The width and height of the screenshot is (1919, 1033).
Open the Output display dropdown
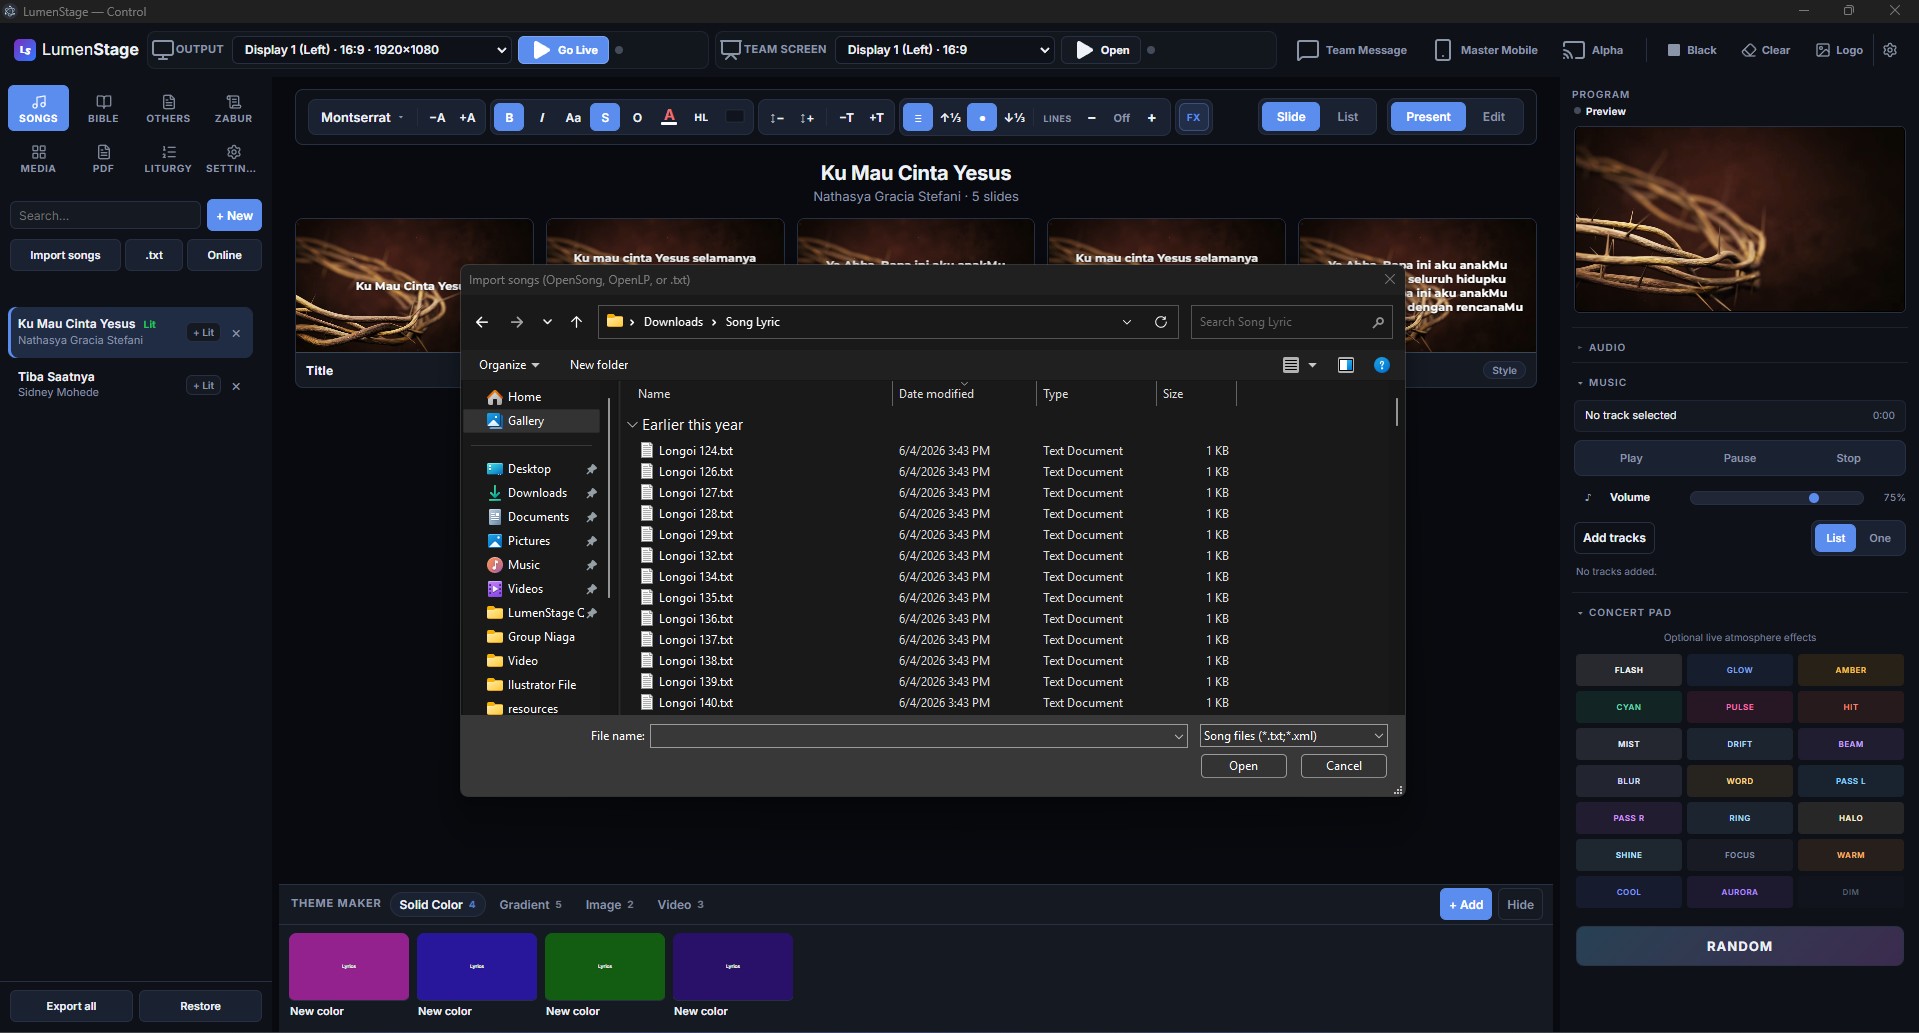coord(374,50)
